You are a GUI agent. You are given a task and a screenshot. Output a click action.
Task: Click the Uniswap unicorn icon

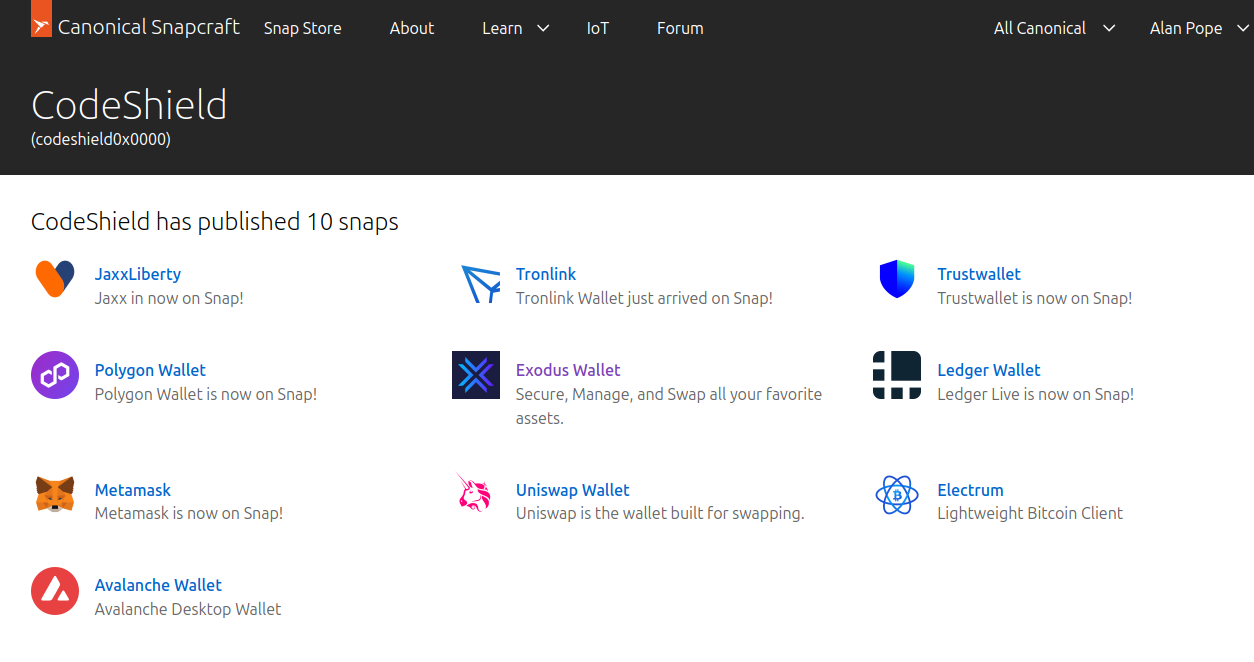tap(476, 494)
